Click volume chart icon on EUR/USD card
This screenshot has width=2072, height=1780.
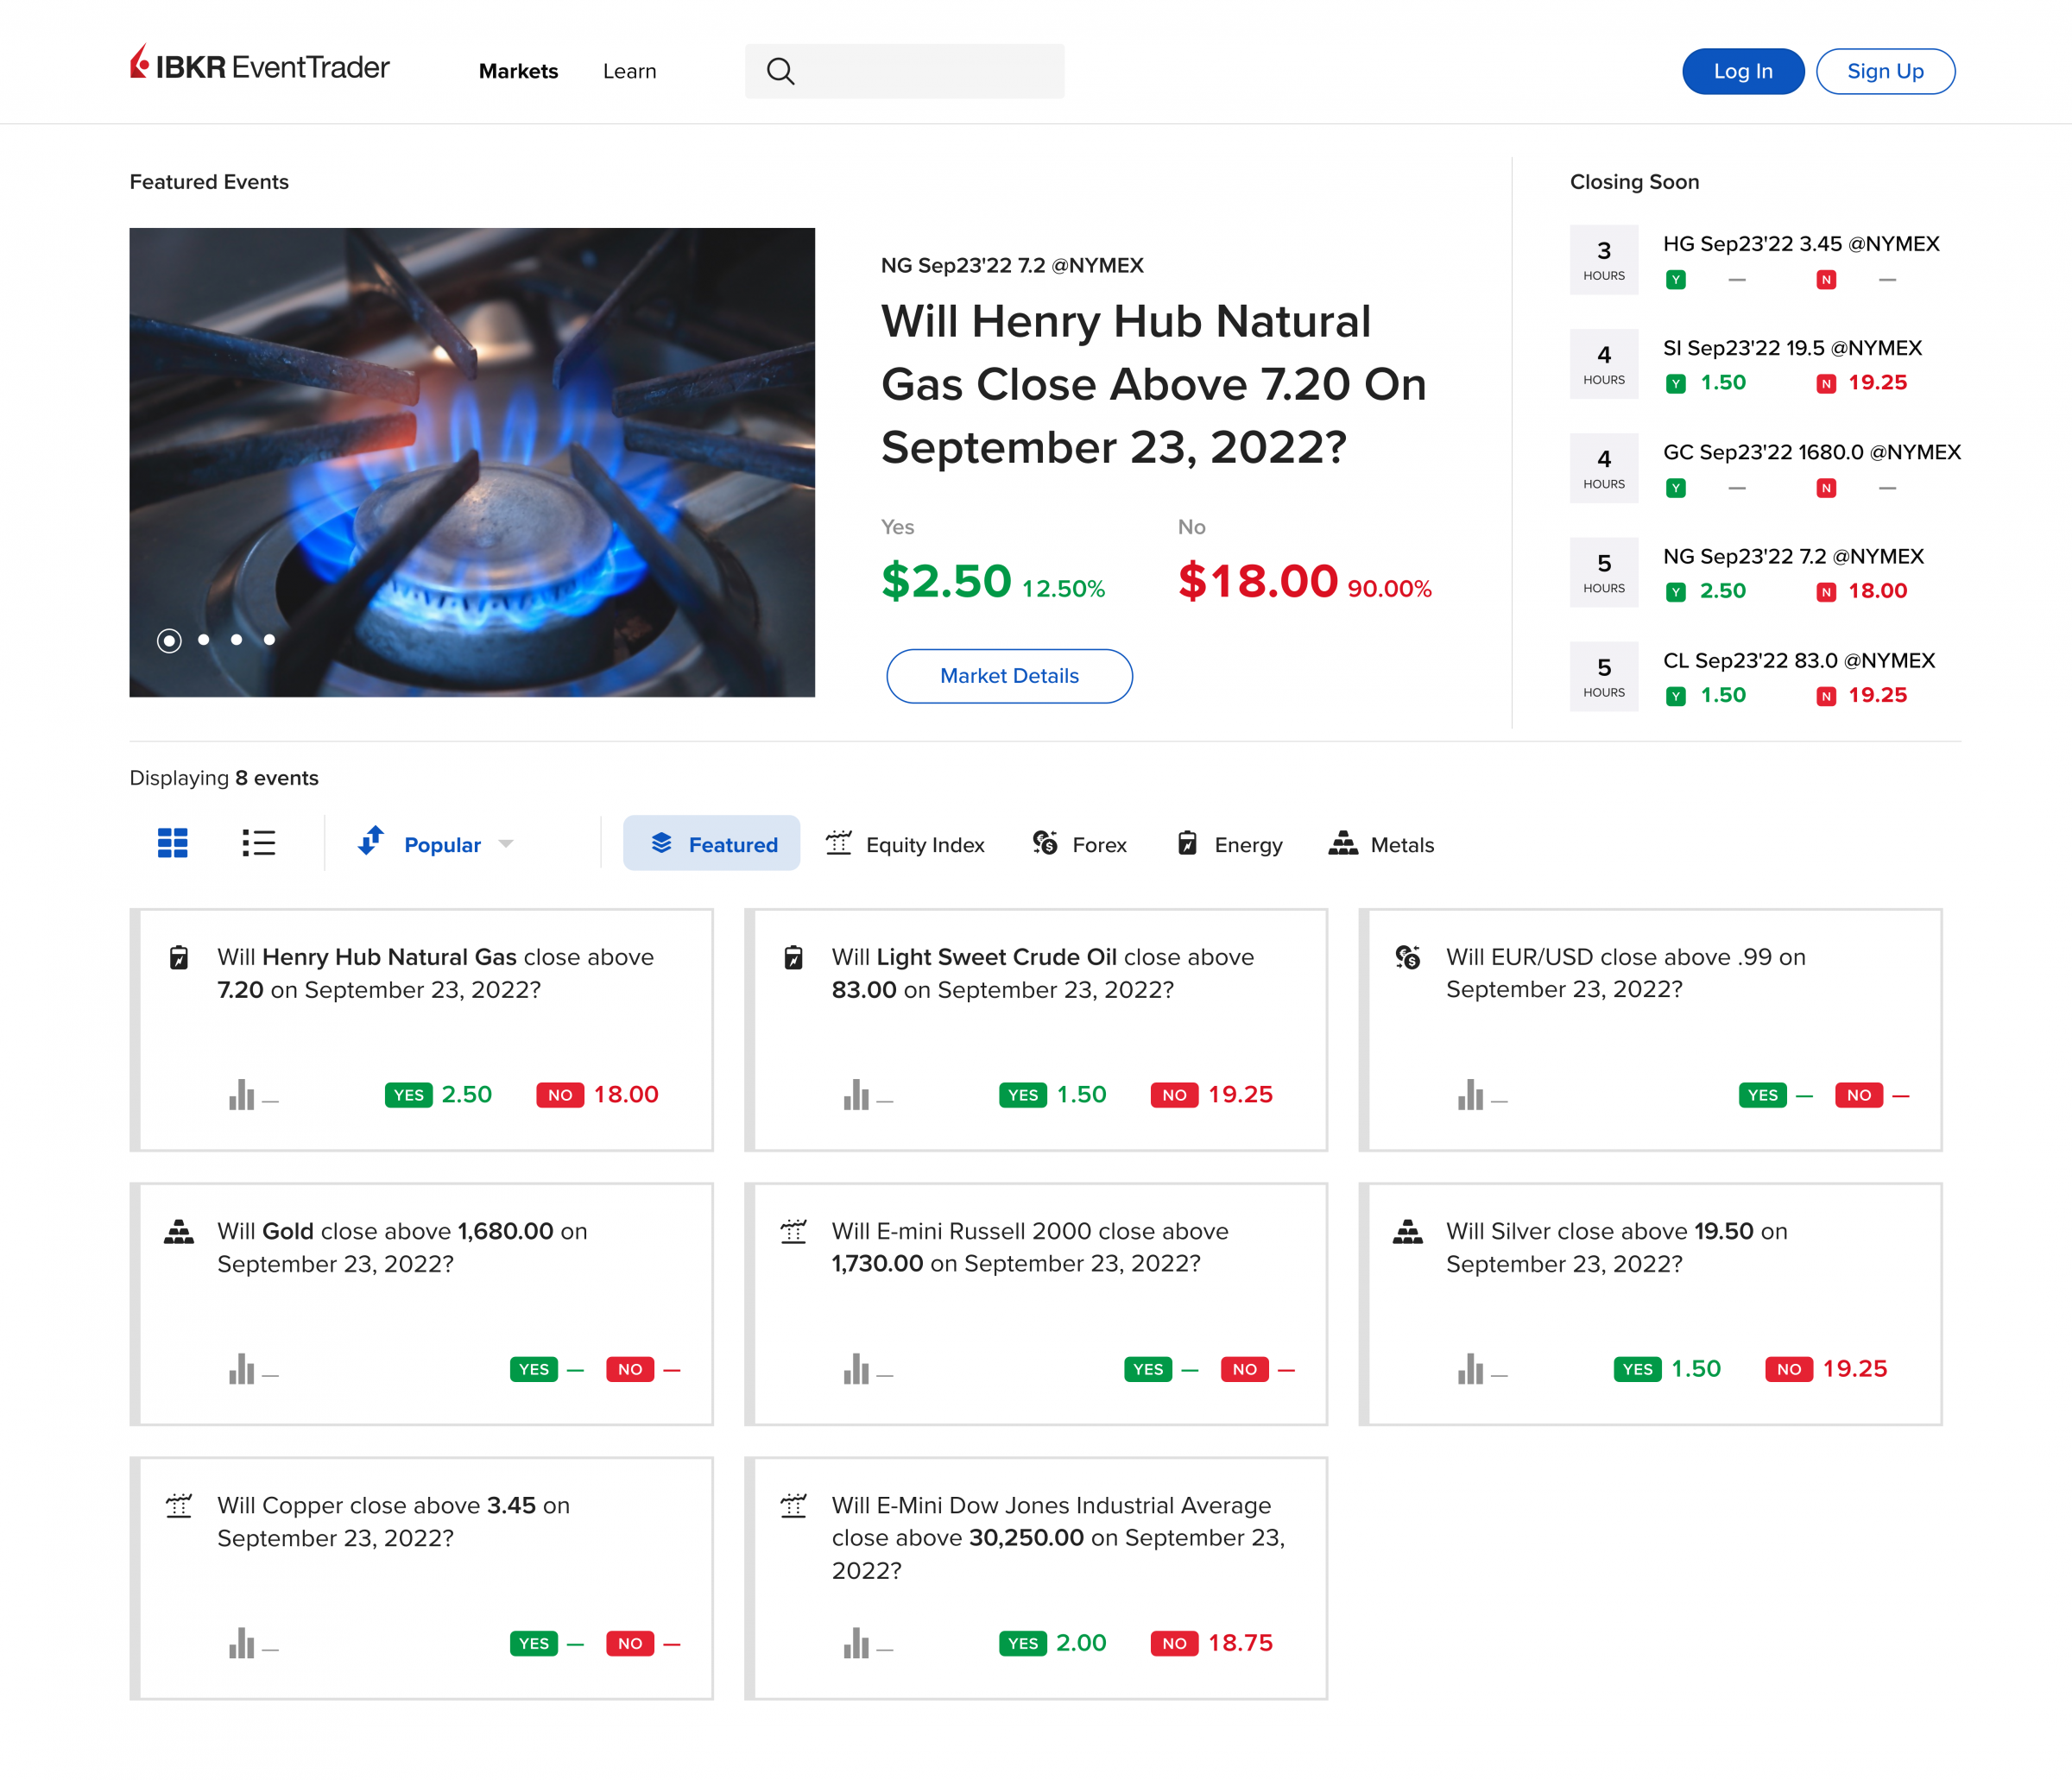click(1470, 1094)
